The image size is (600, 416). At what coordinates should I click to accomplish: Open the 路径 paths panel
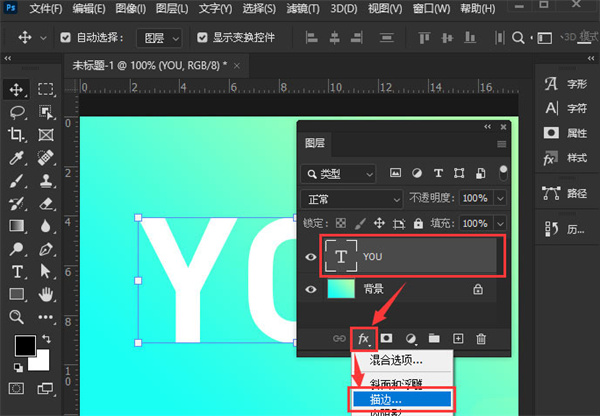tap(566, 193)
